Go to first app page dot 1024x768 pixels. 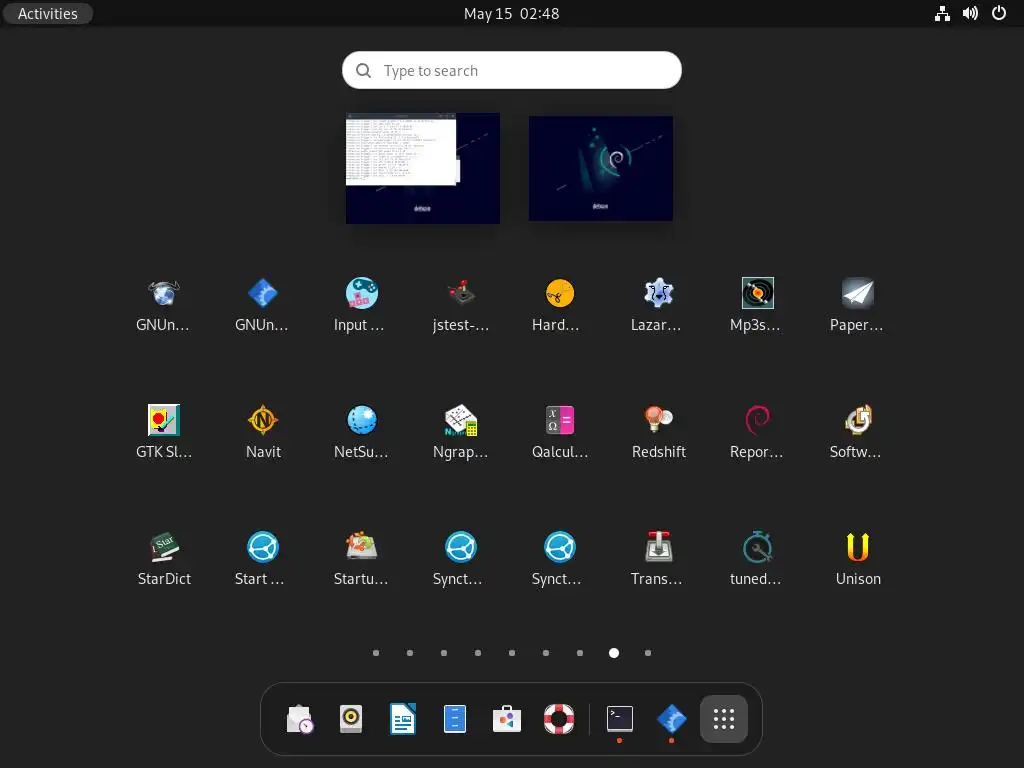376,653
